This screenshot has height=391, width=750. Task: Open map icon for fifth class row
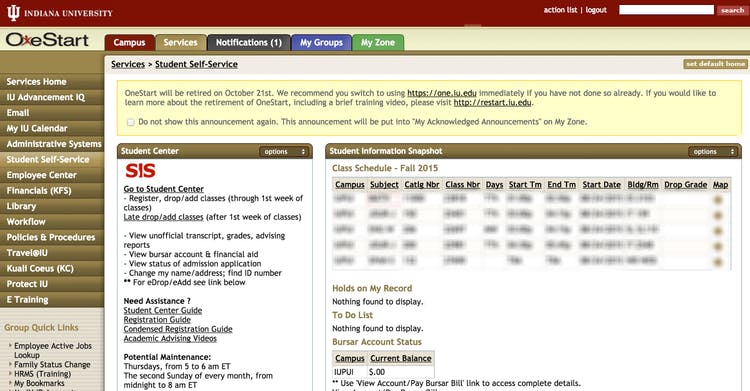click(717, 262)
